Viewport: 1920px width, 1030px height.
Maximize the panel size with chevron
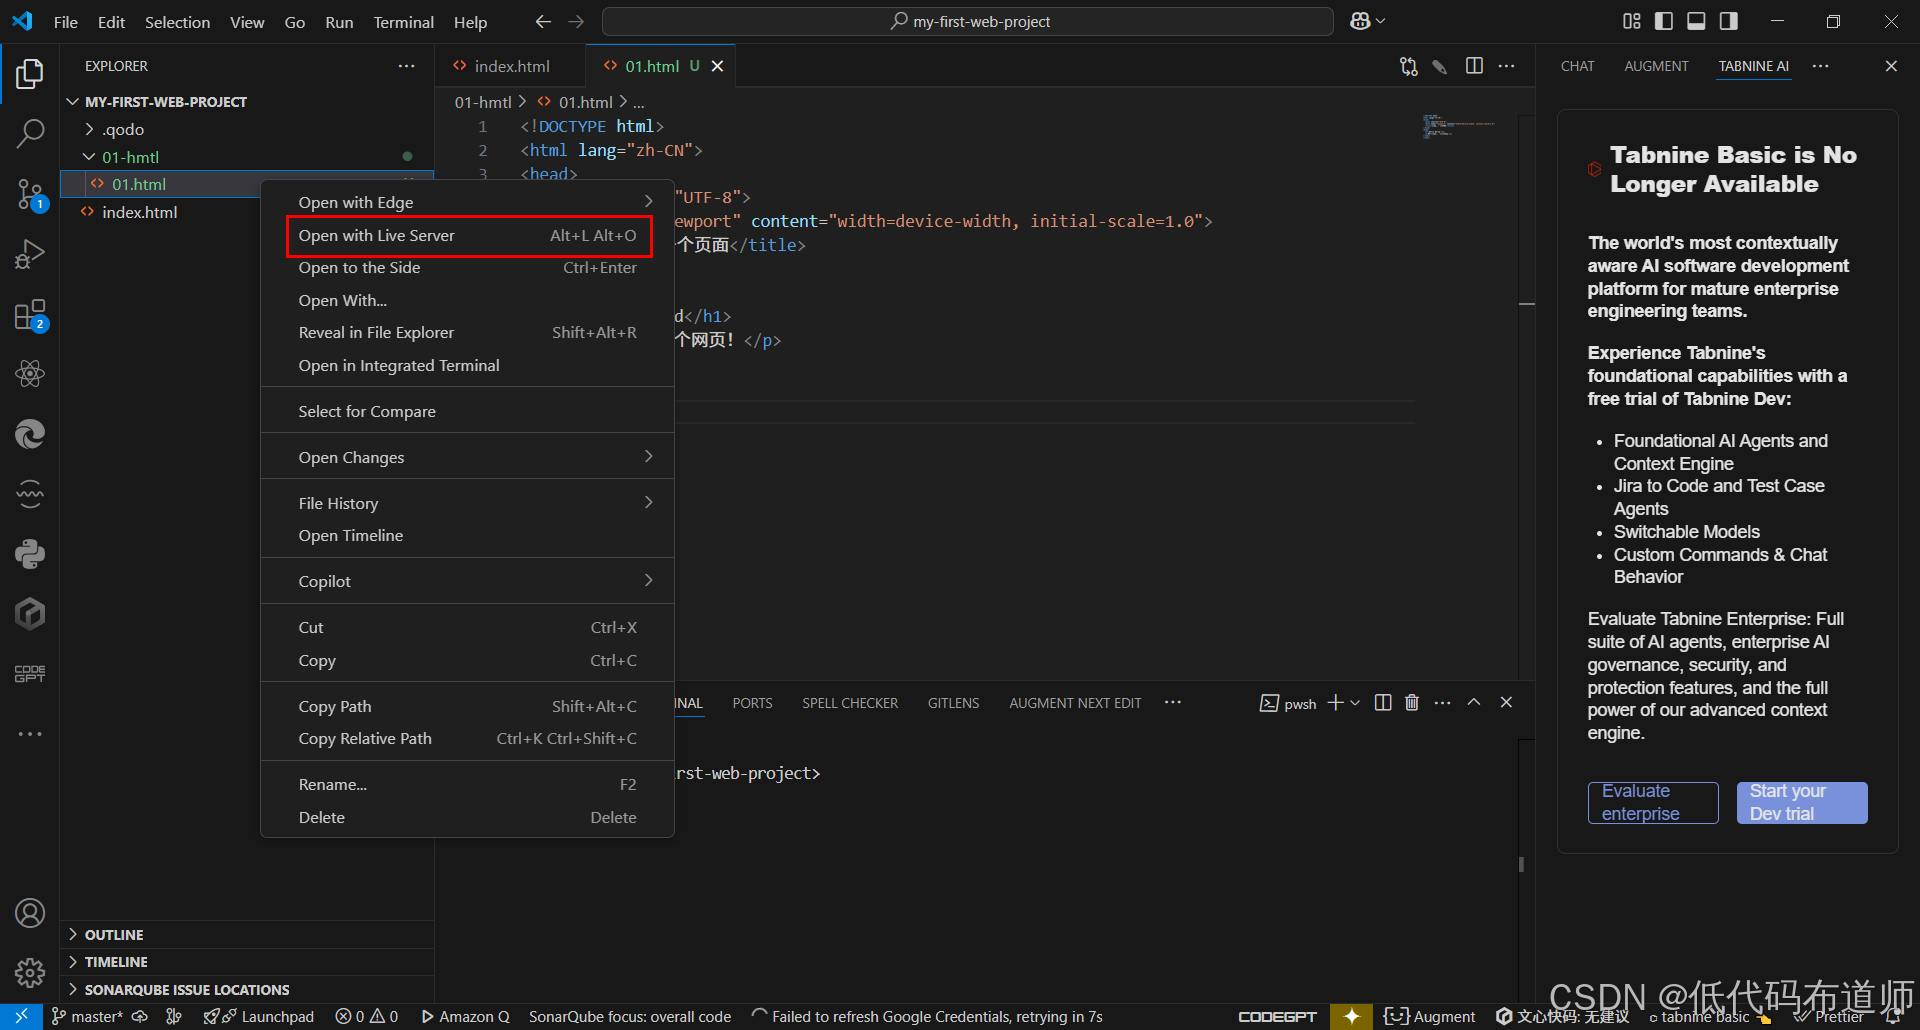[1474, 703]
